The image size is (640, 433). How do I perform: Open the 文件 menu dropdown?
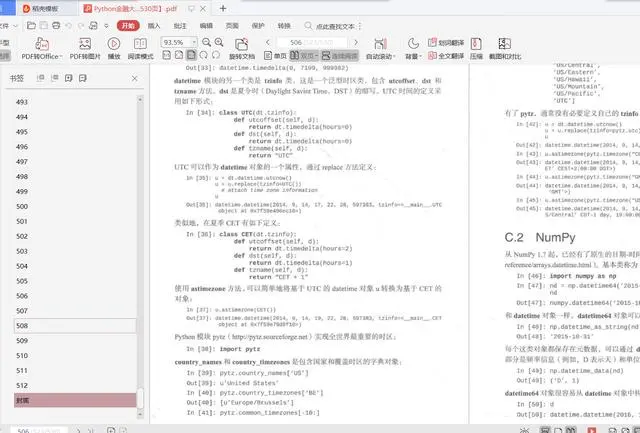(9, 26)
